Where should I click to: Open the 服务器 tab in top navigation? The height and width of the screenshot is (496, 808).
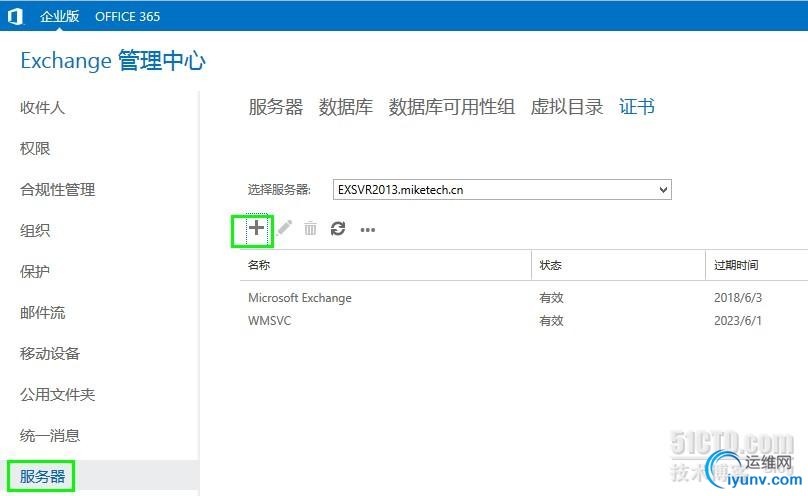(276, 107)
